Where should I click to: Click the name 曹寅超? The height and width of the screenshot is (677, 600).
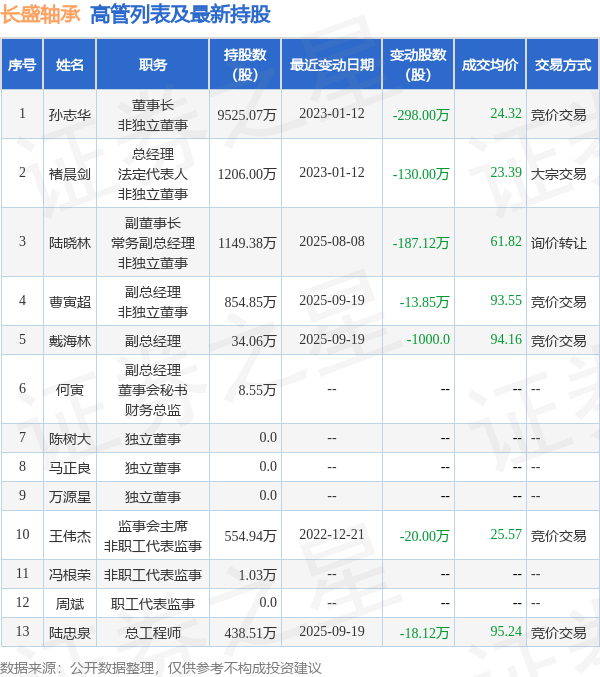[69, 302]
